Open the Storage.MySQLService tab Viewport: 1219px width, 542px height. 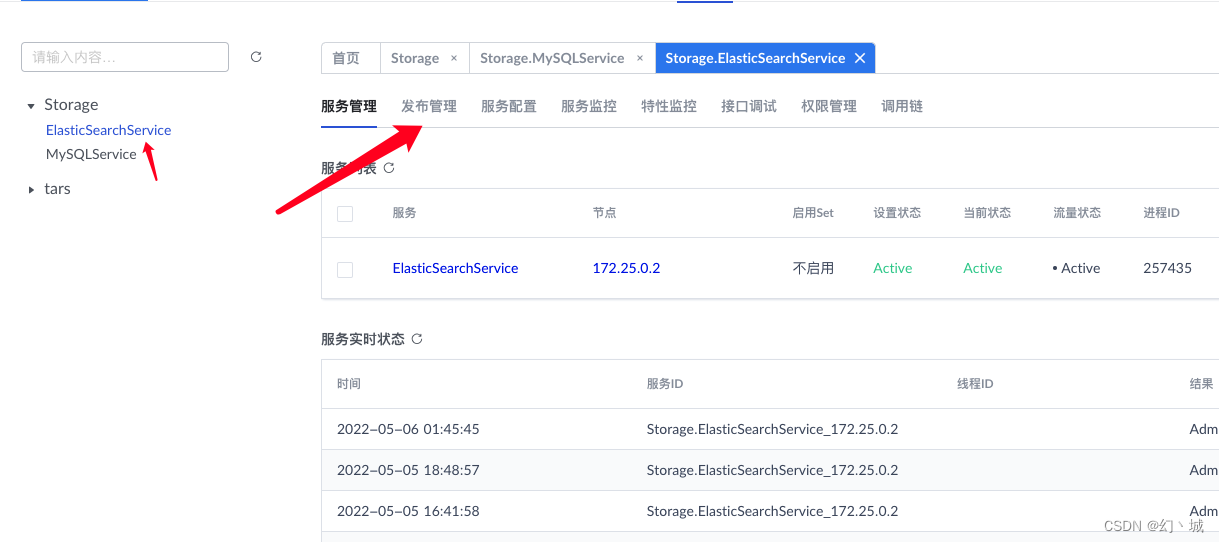pos(552,58)
